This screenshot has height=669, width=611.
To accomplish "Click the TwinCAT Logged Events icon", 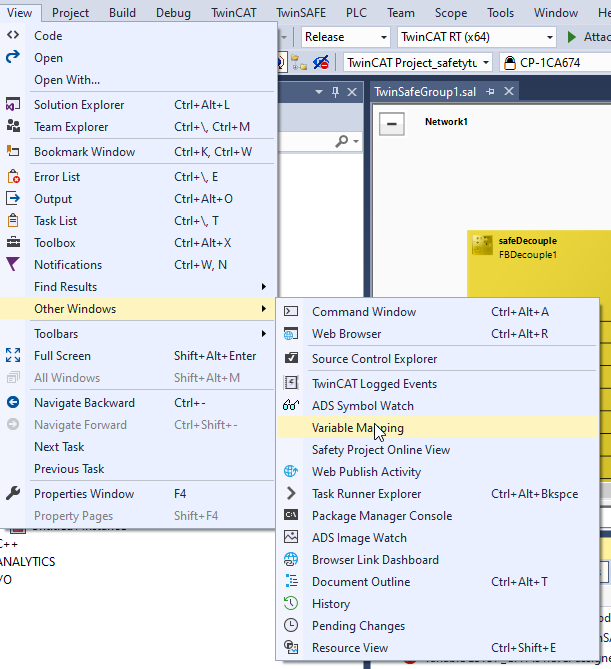I will point(291,383).
